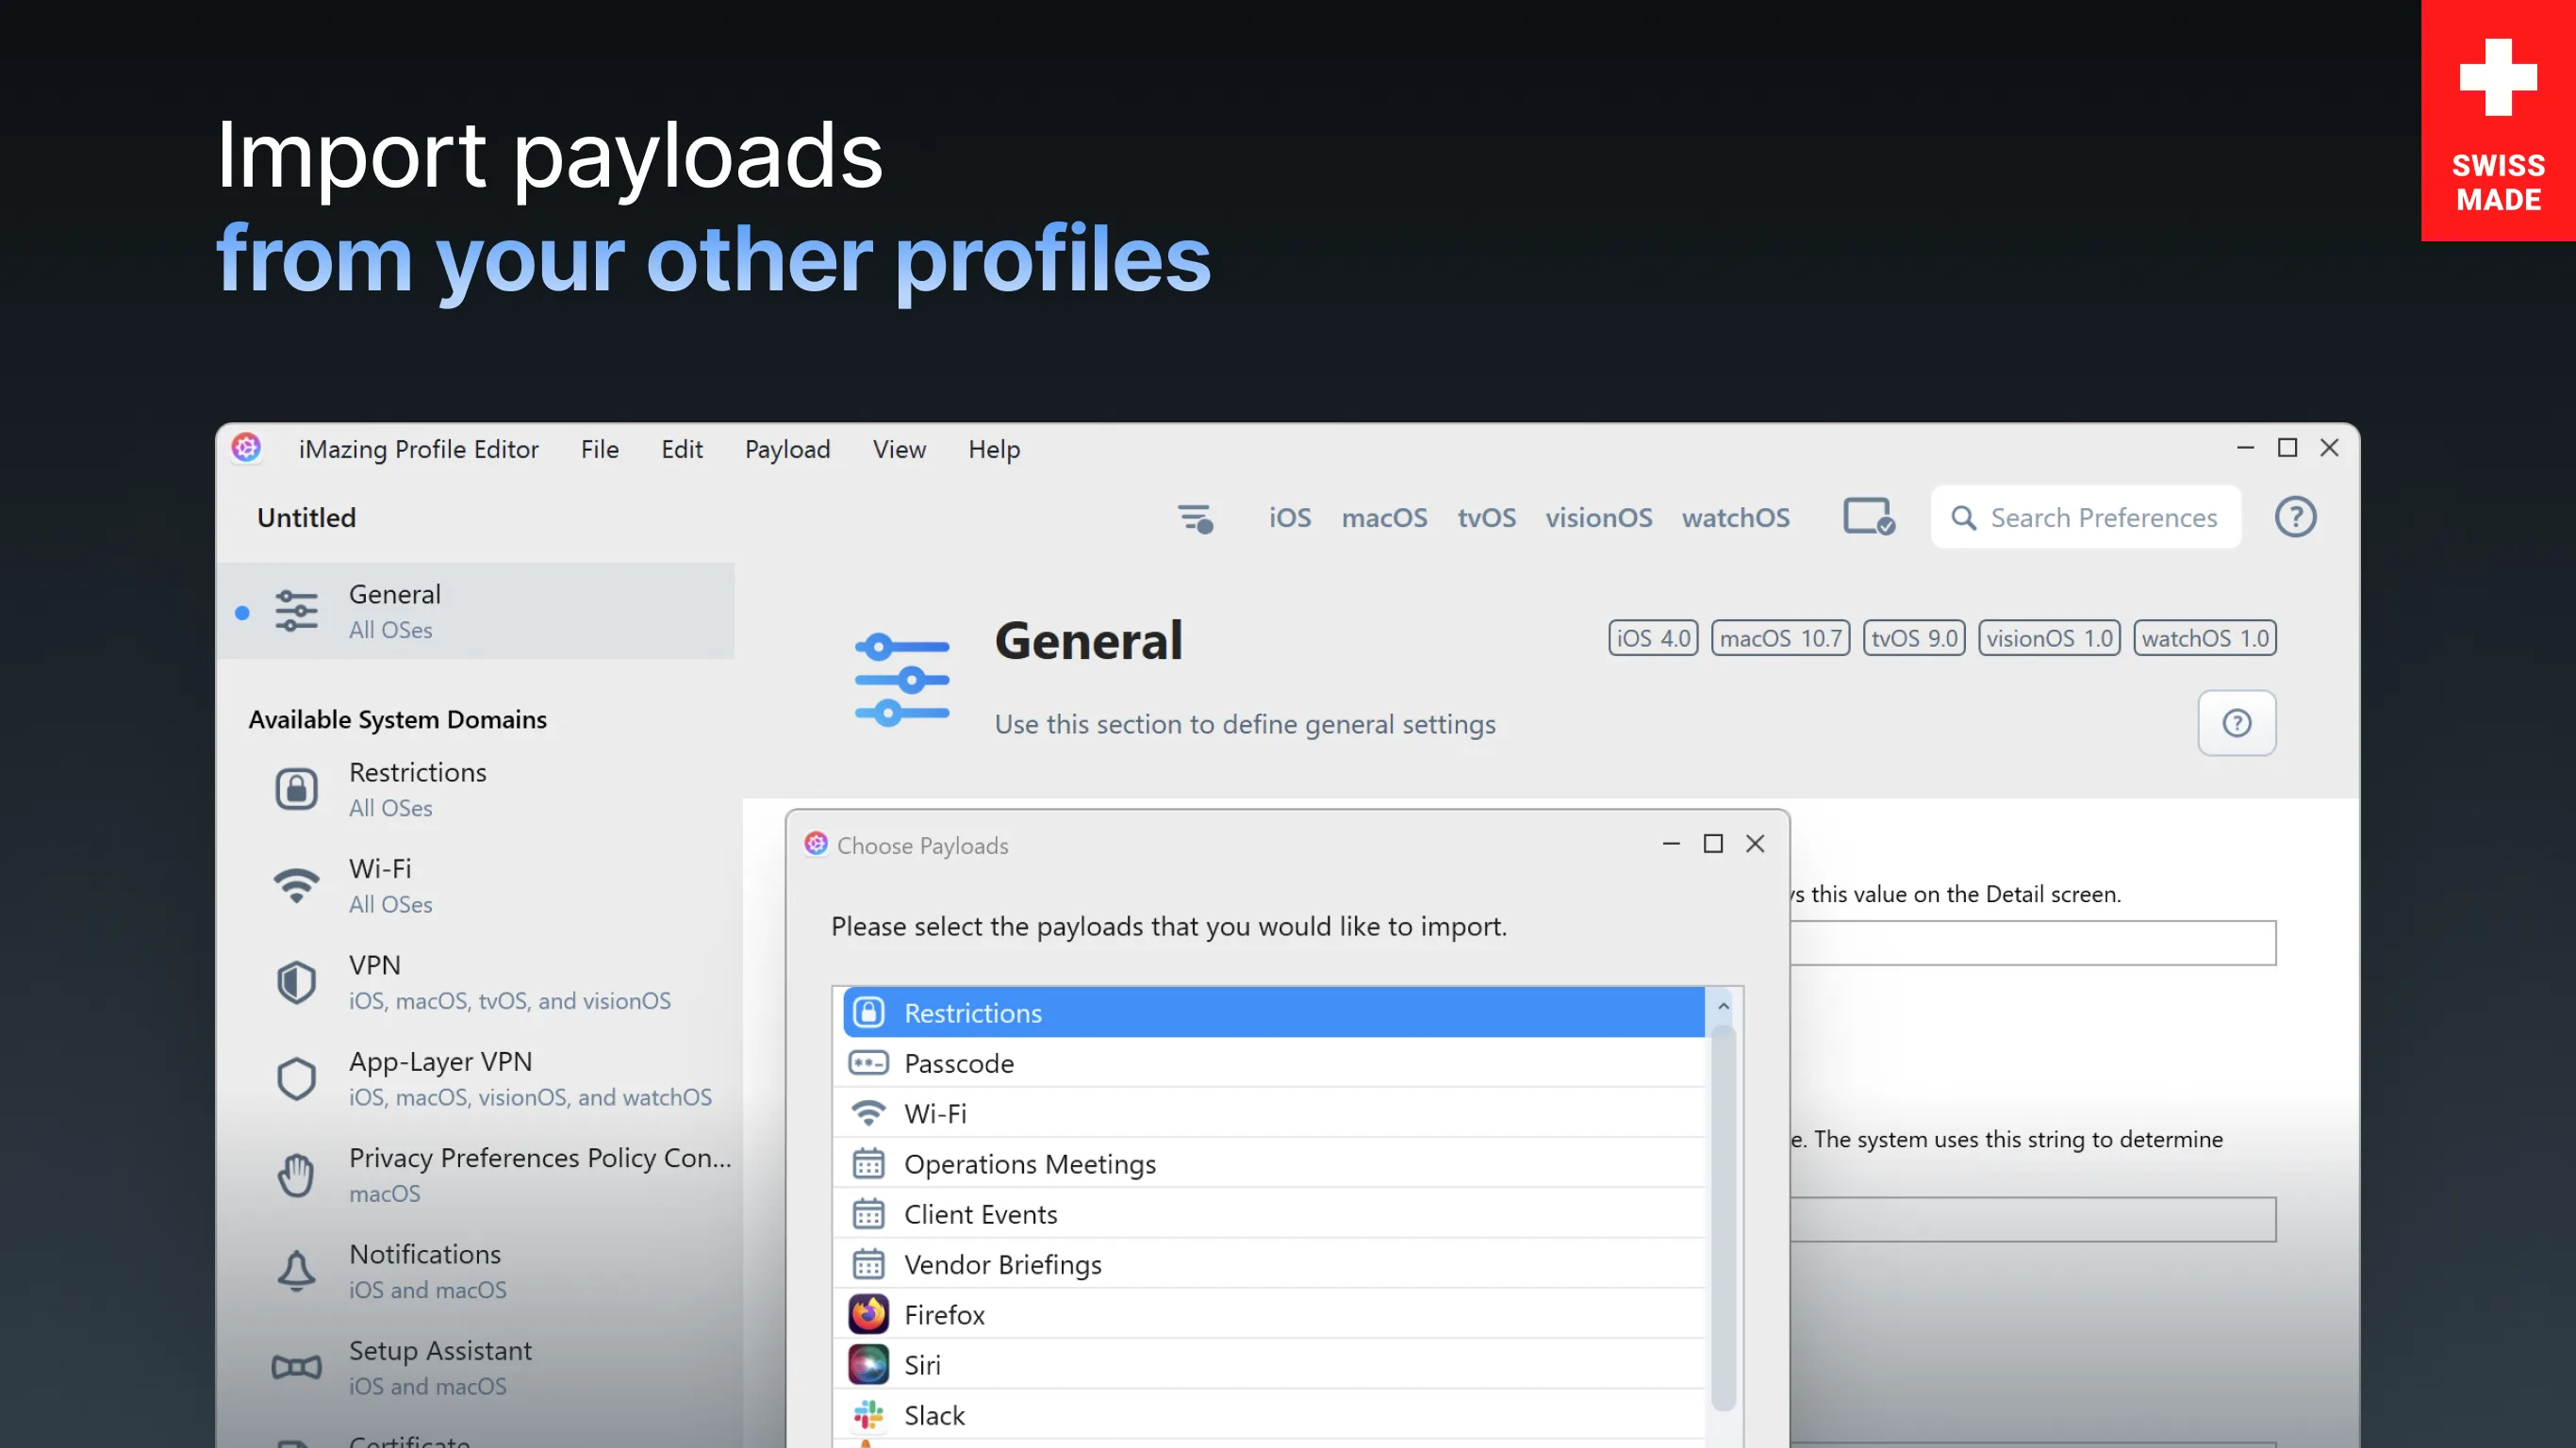The height and width of the screenshot is (1448, 2576).
Task: Click payload list scroll-up arrow
Action: coord(1723,1006)
